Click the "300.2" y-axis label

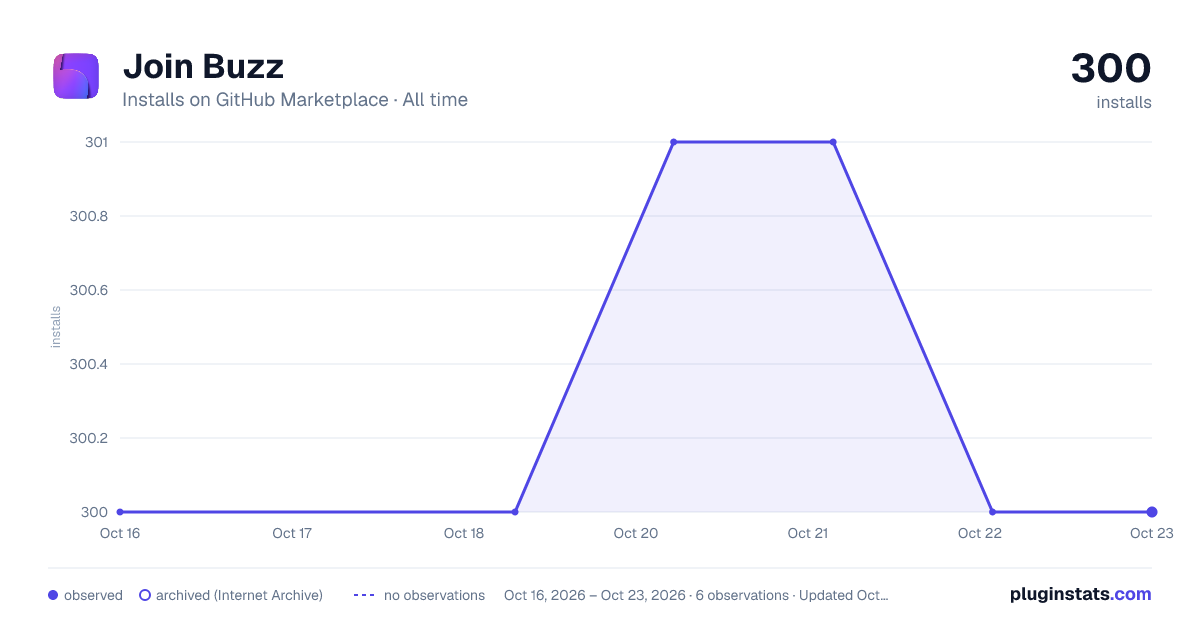point(88,438)
